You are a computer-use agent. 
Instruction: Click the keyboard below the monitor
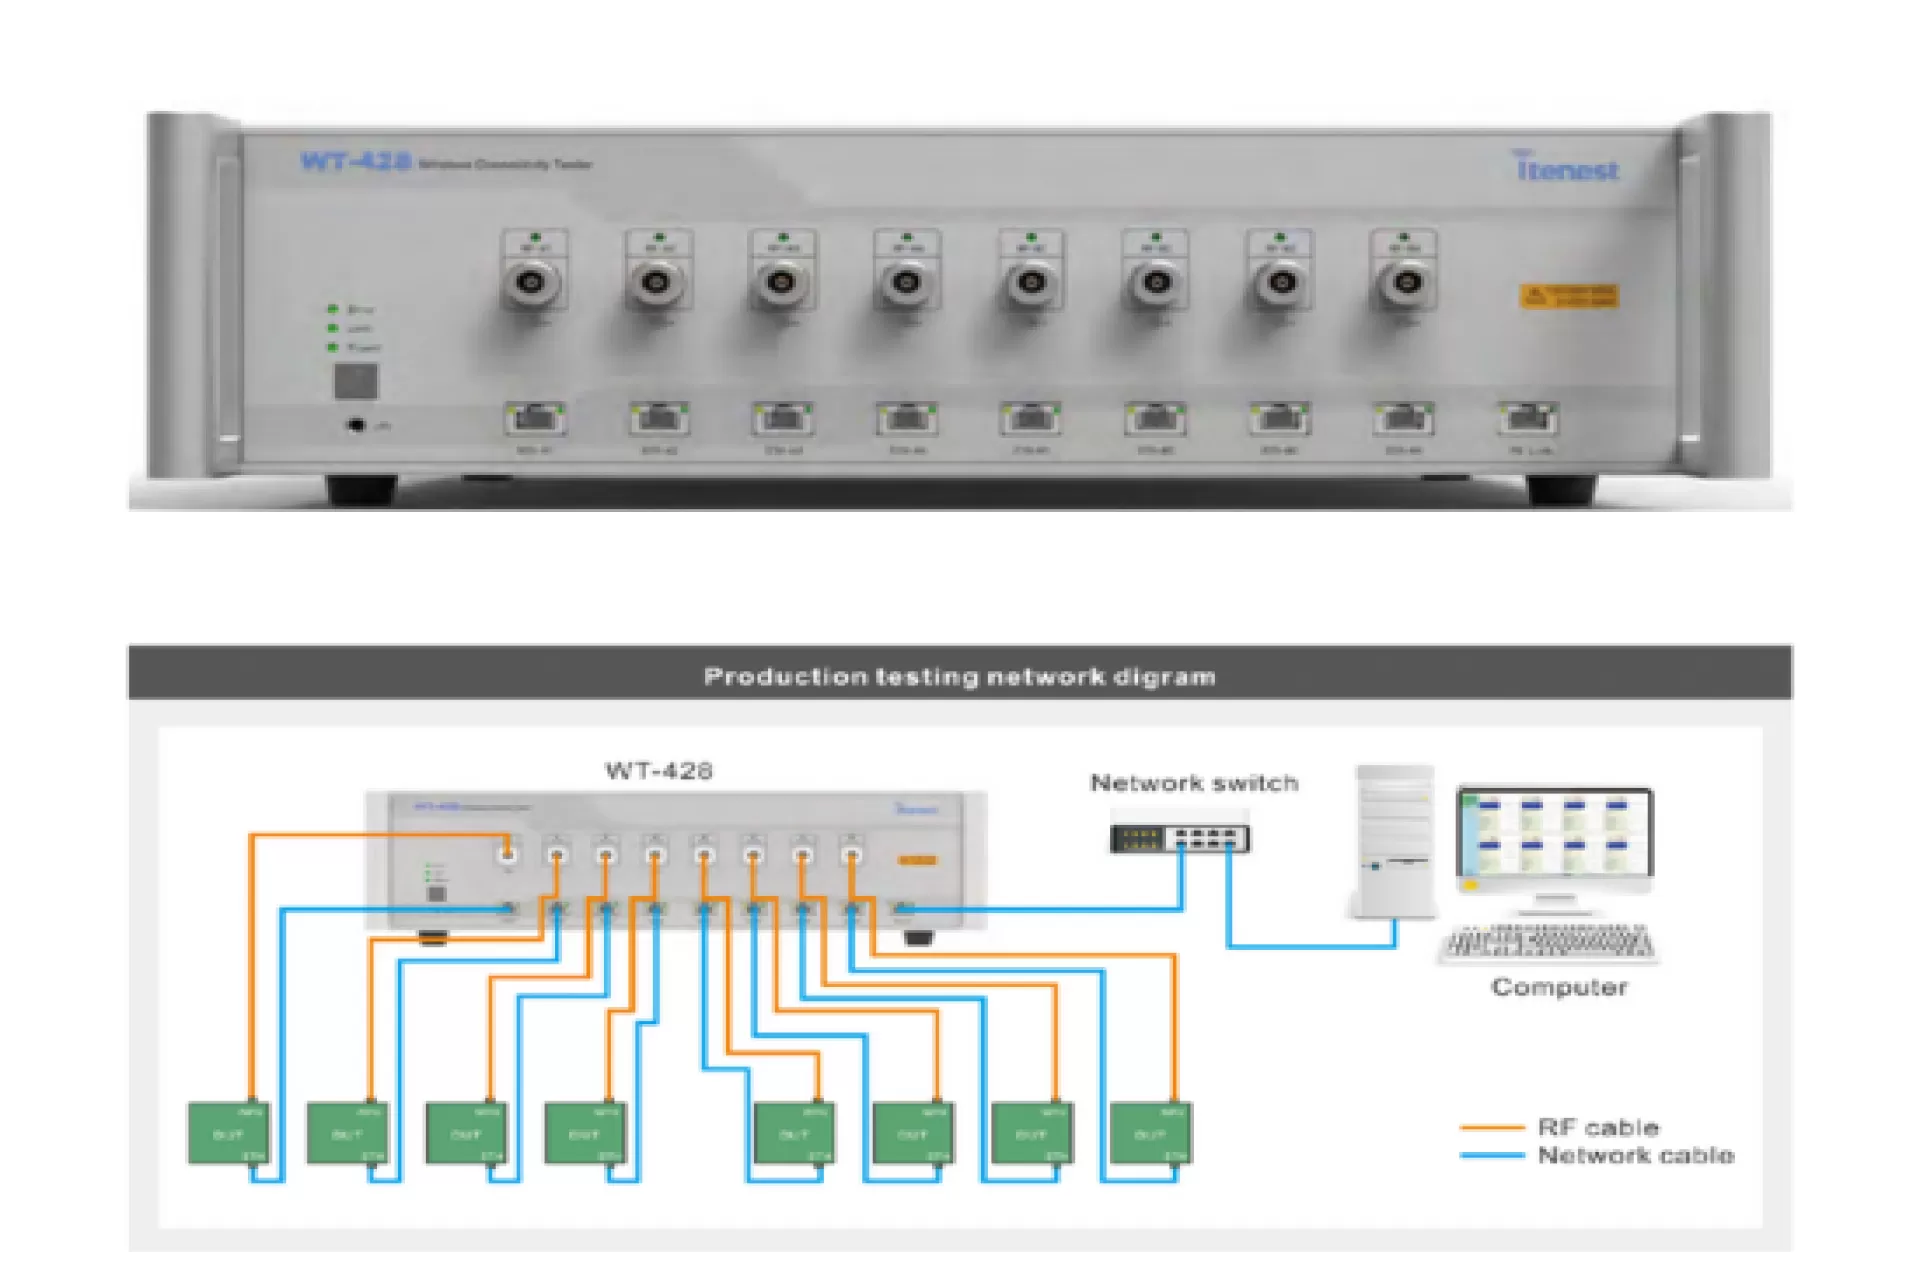coord(1549,943)
